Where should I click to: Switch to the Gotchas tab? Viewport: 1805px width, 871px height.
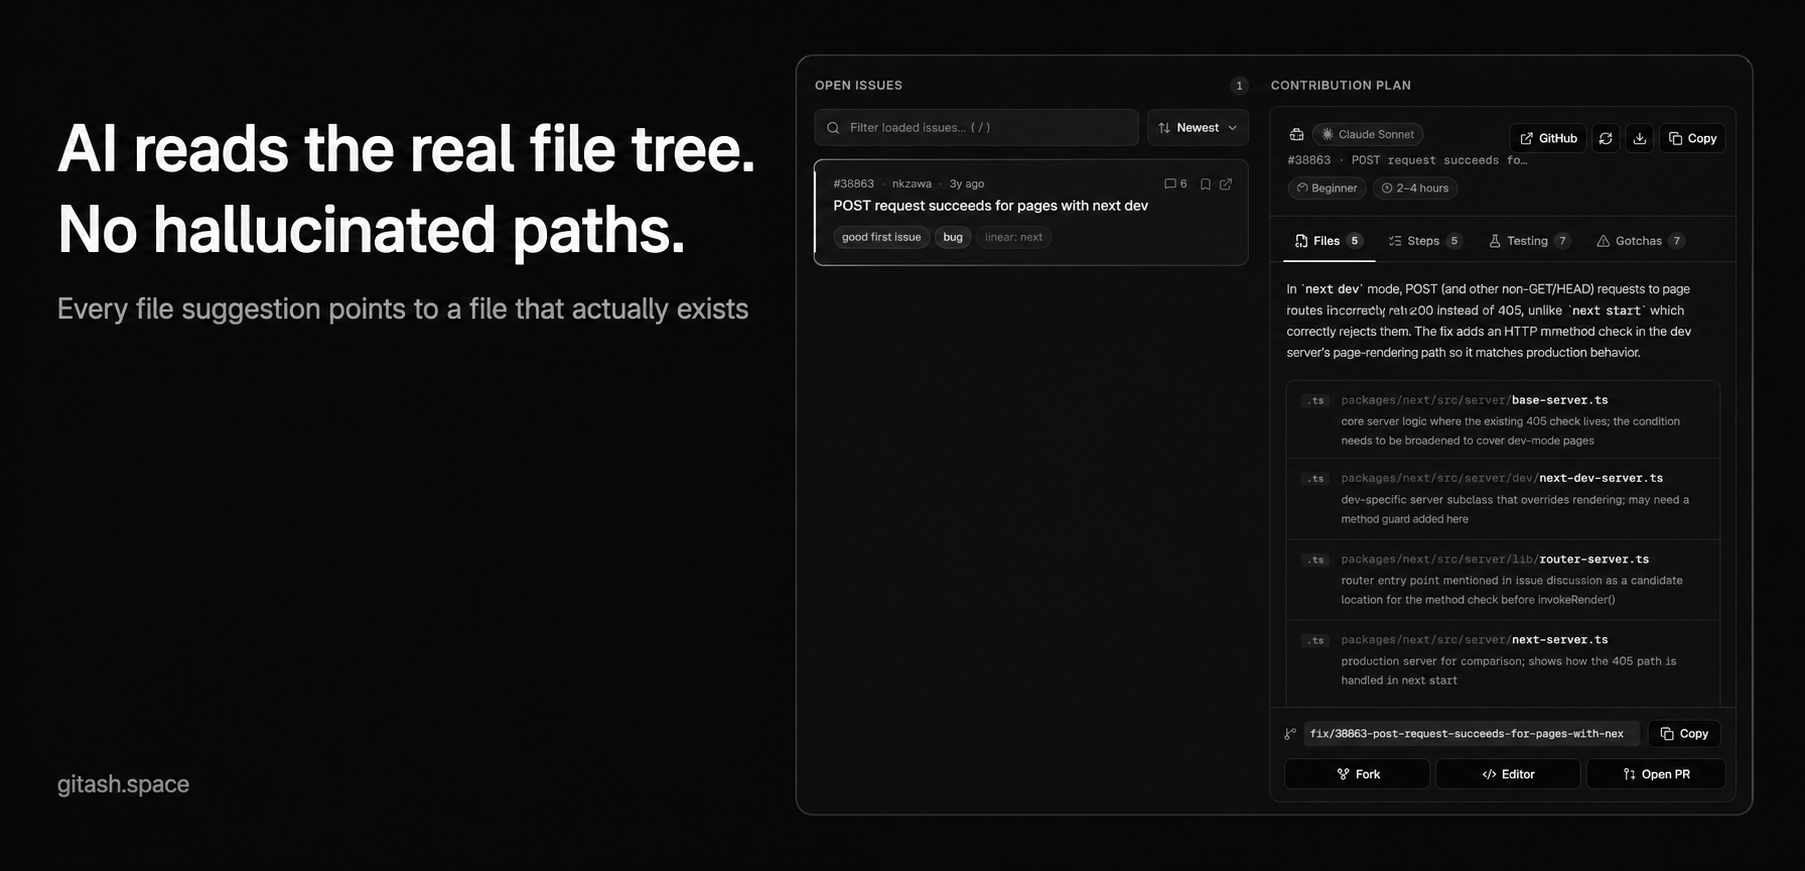[x=1640, y=241]
